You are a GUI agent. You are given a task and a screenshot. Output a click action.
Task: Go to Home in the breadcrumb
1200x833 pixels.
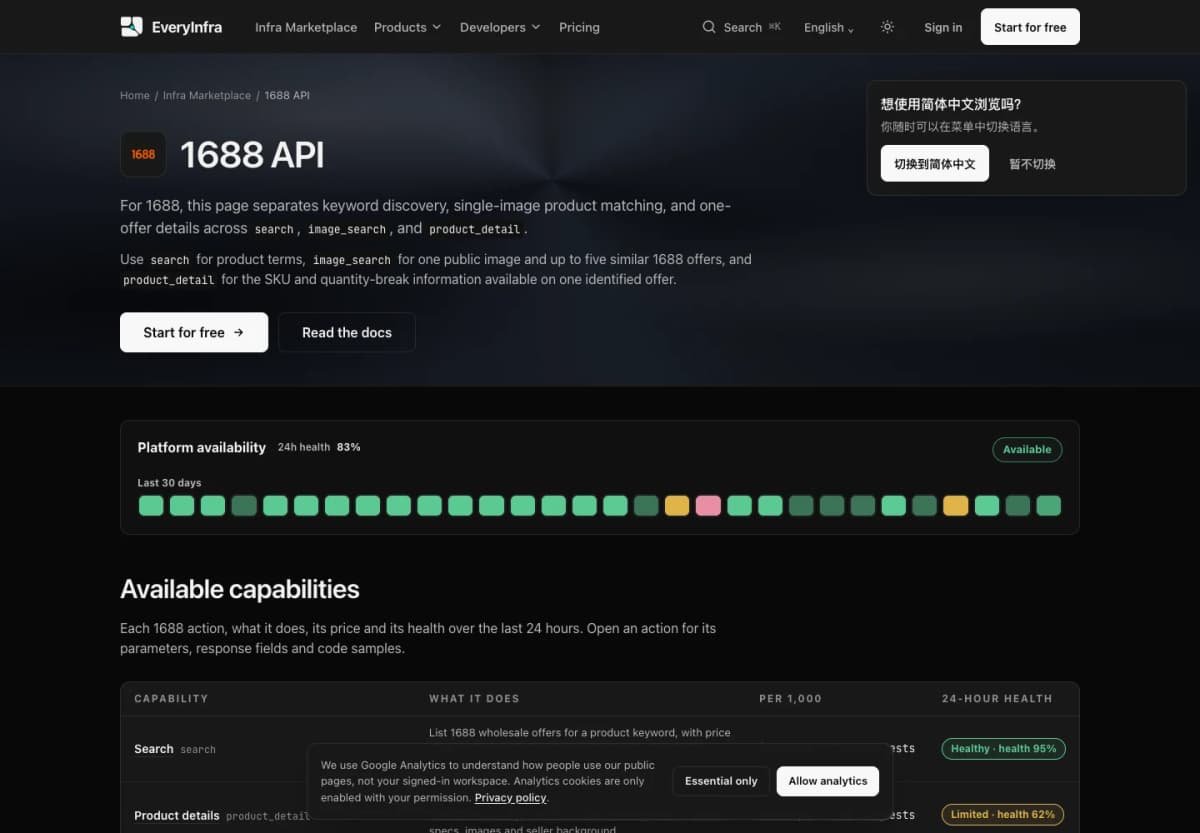point(135,95)
